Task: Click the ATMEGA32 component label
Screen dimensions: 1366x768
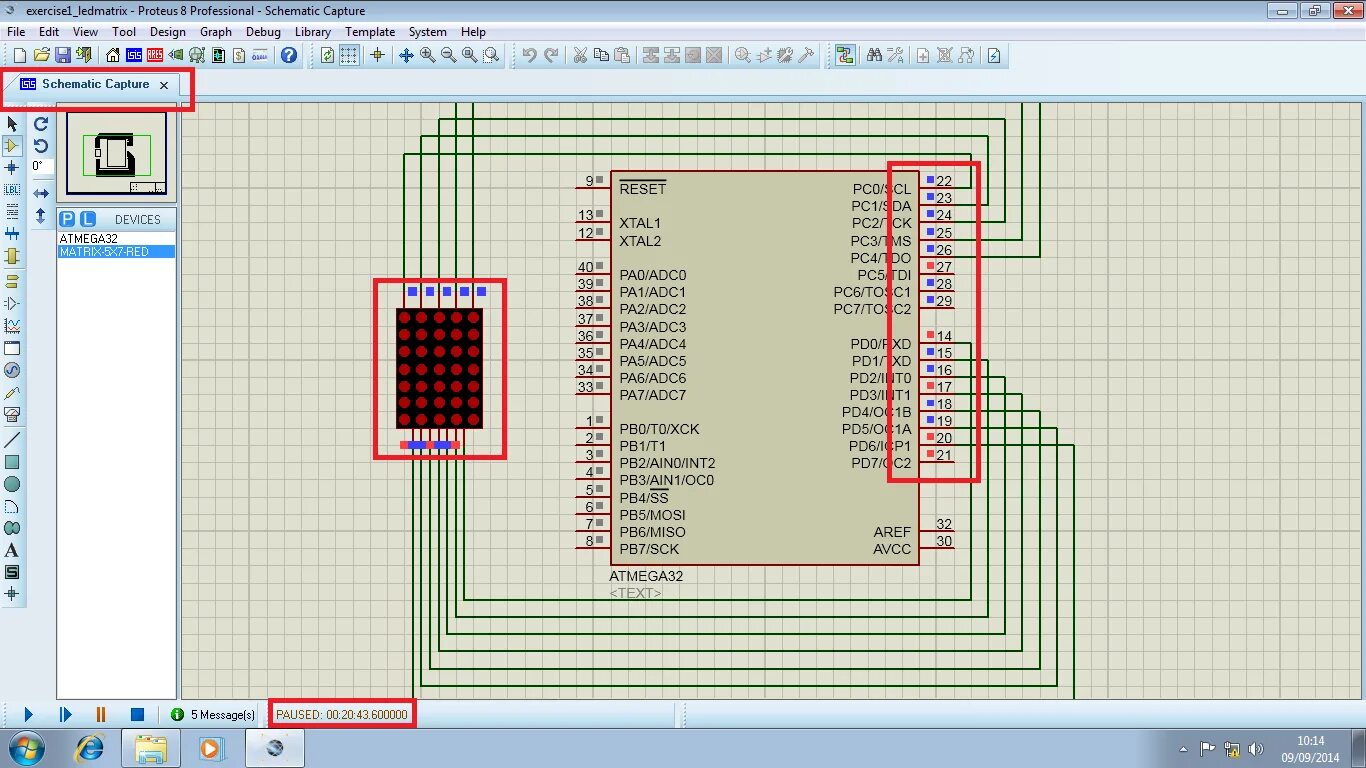Action: pos(646,576)
